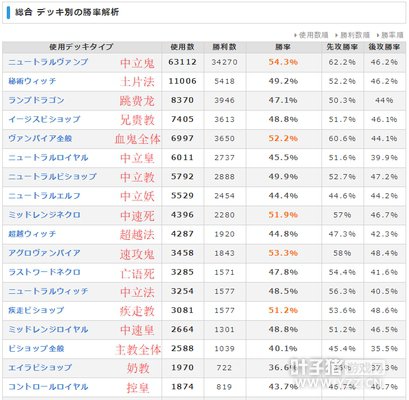The height and width of the screenshot is (400, 409).
Task: Open ニュートラルヴァンプ deck link
Action: (48, 62)
